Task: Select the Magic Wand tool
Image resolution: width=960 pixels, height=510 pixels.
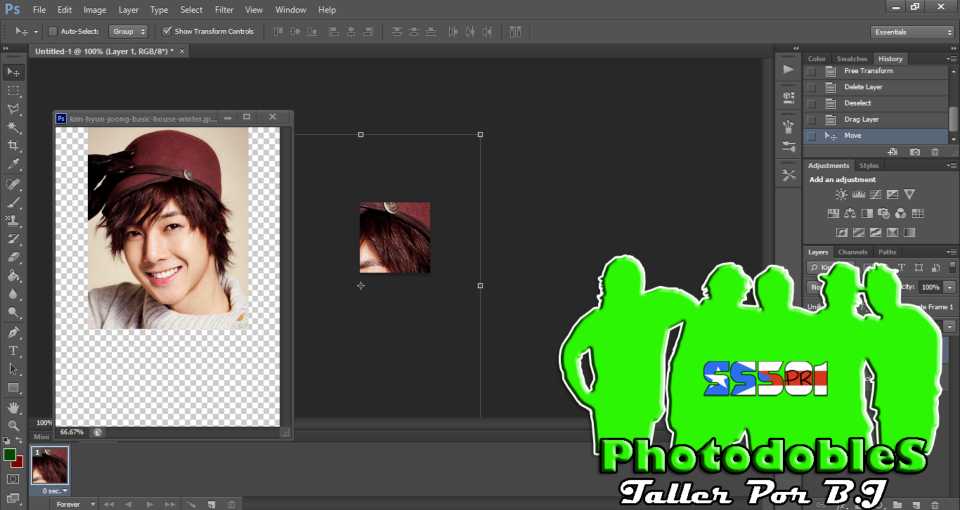Action: (x=13, y=127)
